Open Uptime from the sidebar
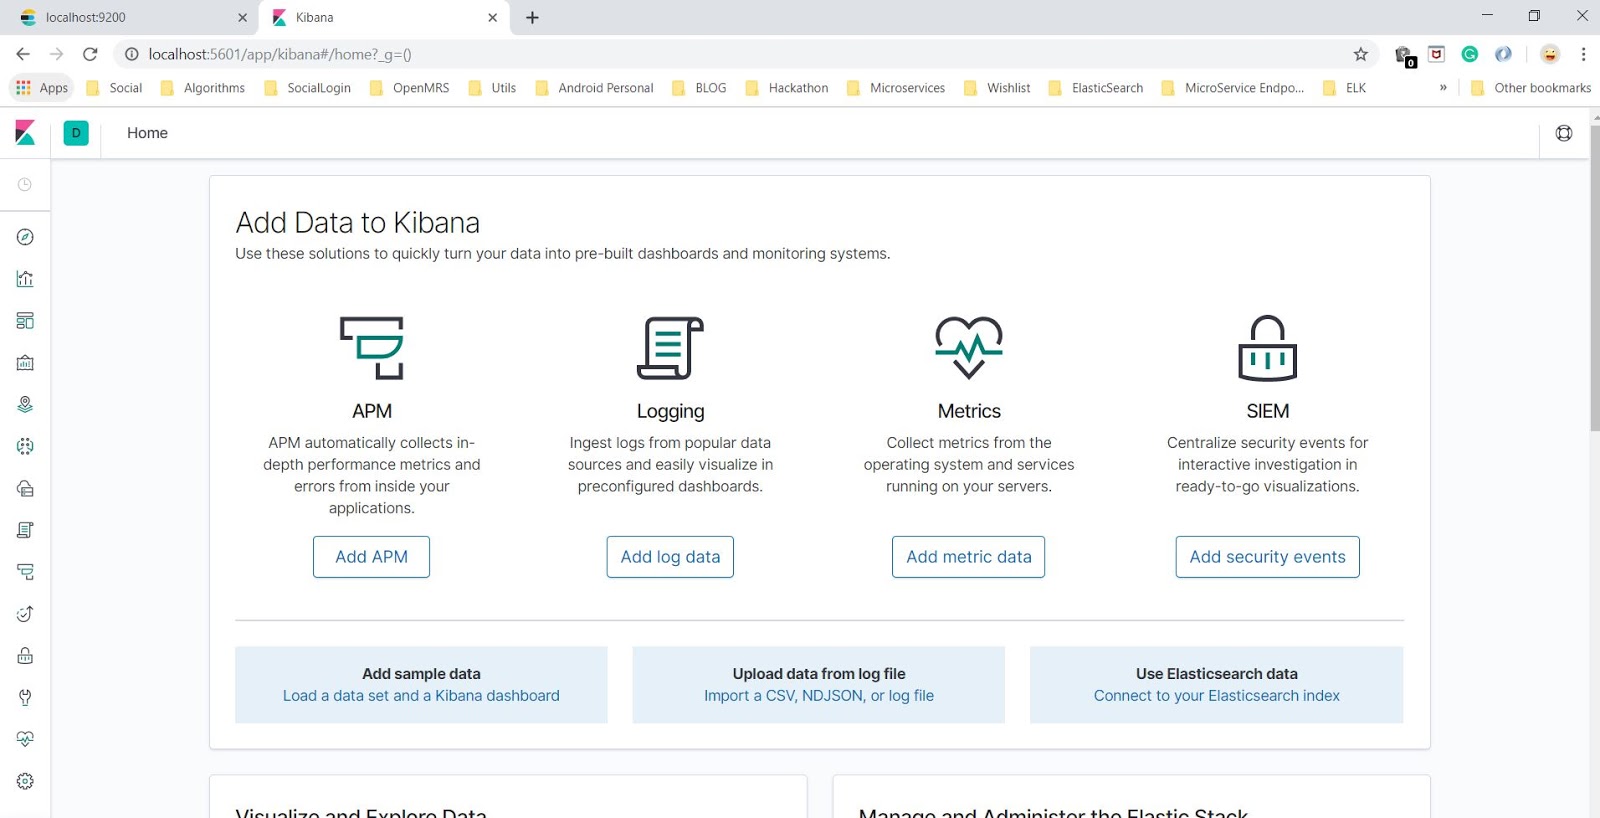The image size is (1600, 818). (25, 614)
